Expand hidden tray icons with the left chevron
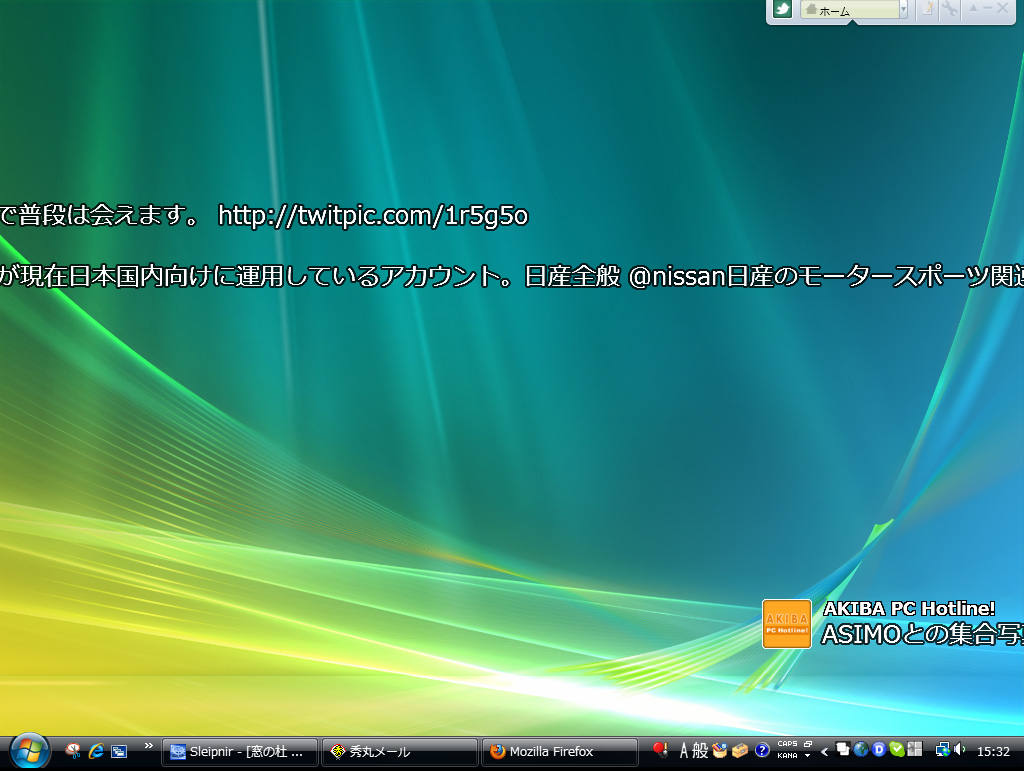 pos(825,751)
